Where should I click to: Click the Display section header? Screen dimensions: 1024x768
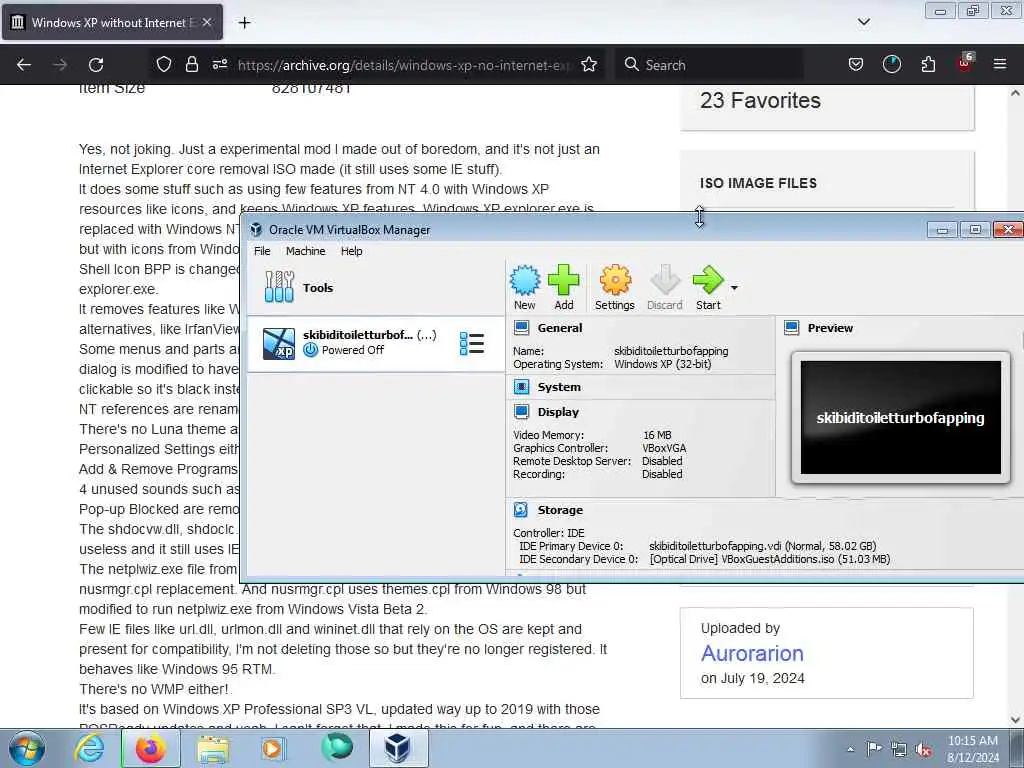558,412
